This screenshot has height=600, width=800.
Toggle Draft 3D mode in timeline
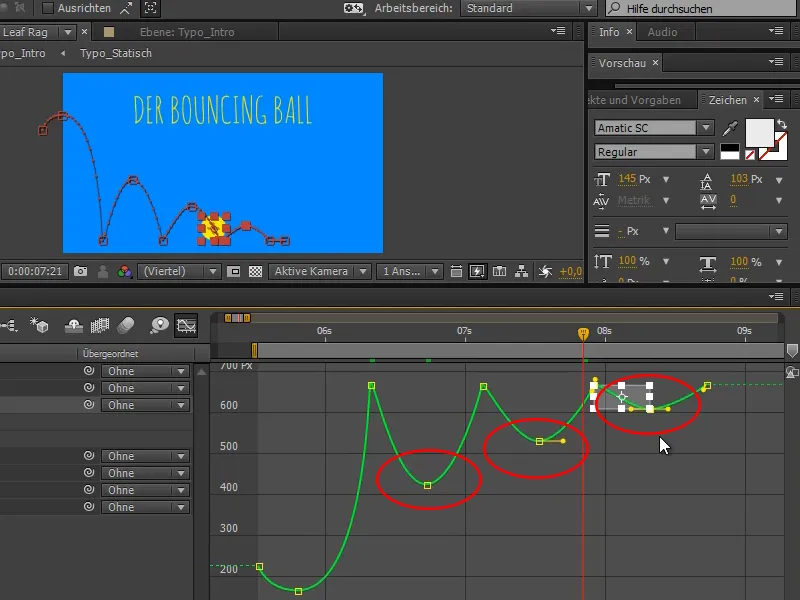pos(39,325)
